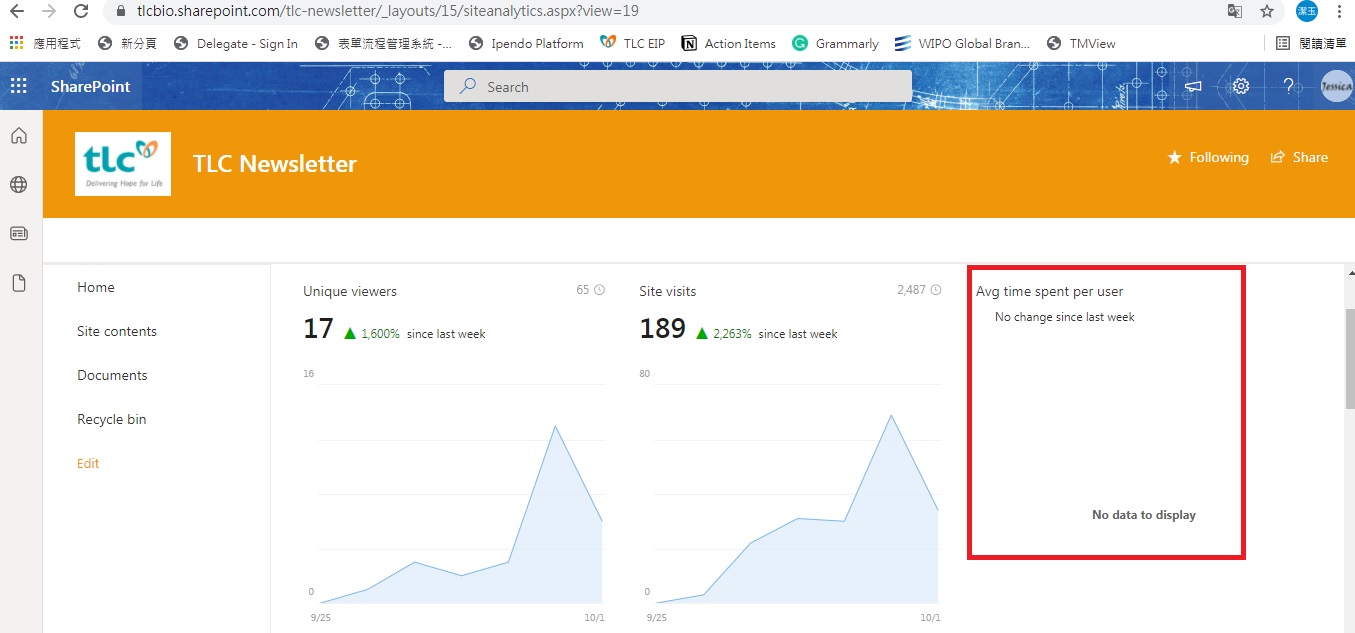Open the TMView bookmark
Viewport: 1355px width, 633px height.
(x=1081, y=43)
